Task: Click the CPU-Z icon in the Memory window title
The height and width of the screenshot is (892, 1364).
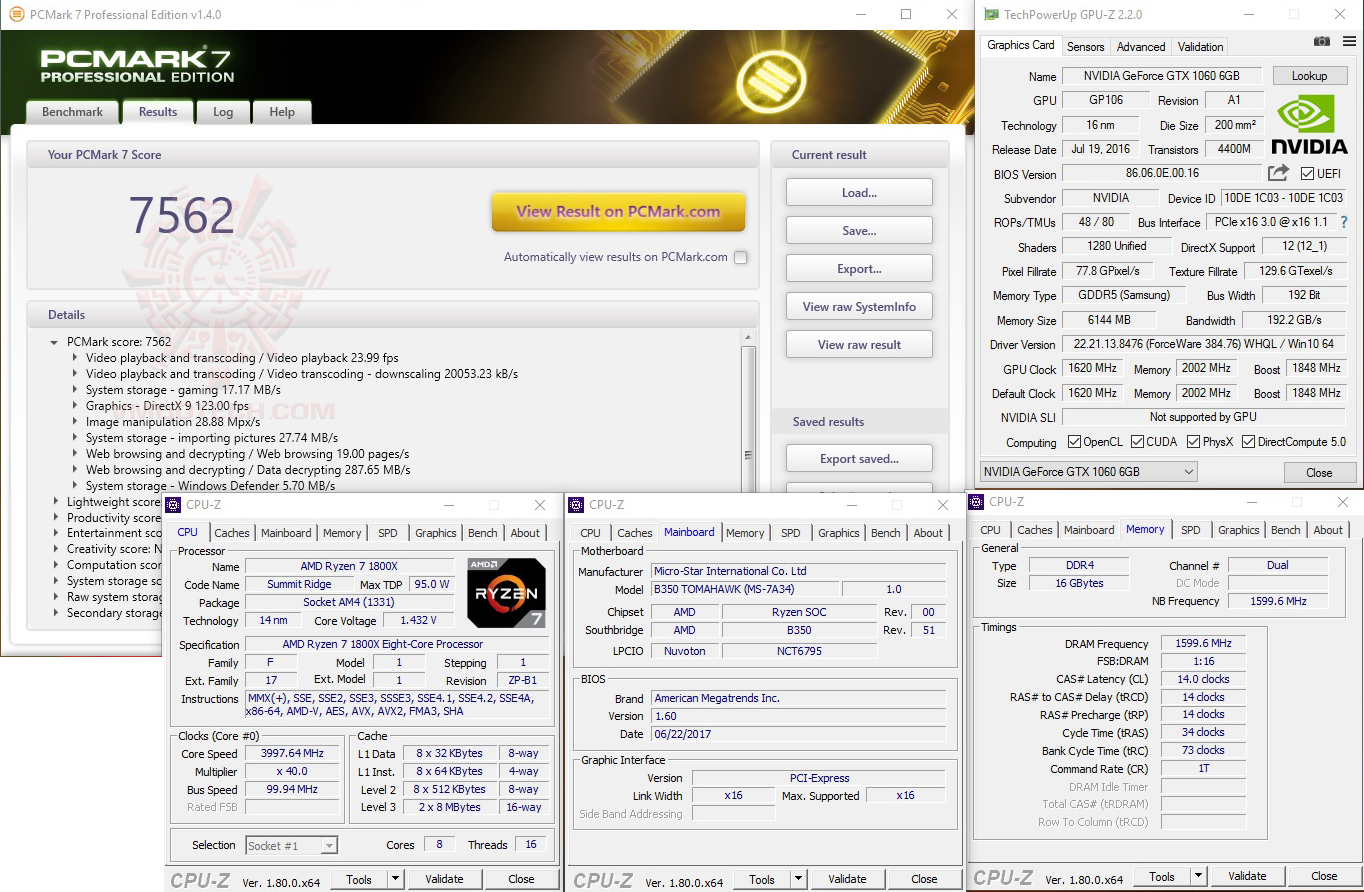Action: (x=976, y=502)
